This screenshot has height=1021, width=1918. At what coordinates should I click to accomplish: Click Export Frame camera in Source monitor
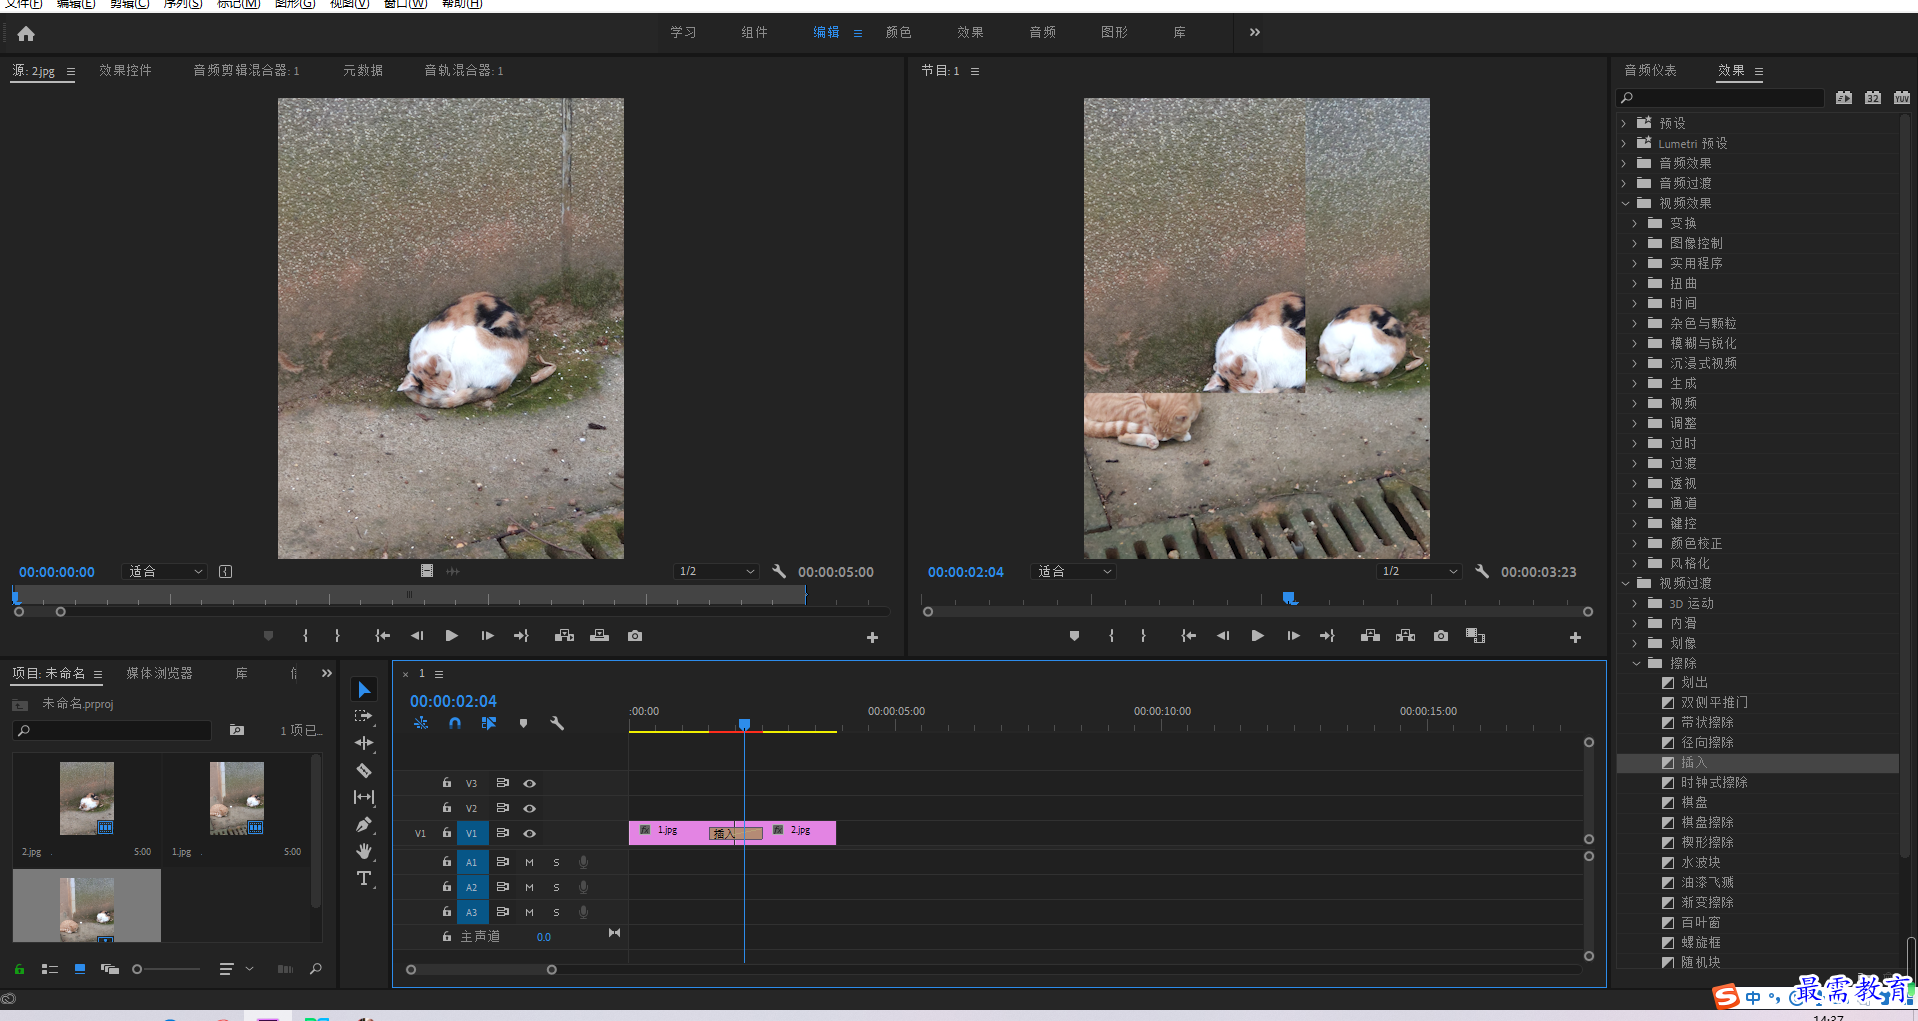[x=635, y=636]
